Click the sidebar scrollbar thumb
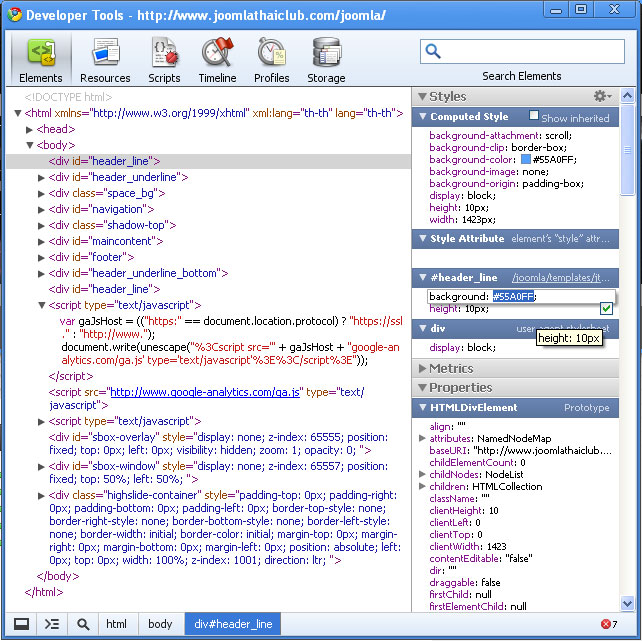Image resolution: width=642 pixels, height=641 pixels. pyautogui.click(x=627, y=150)
